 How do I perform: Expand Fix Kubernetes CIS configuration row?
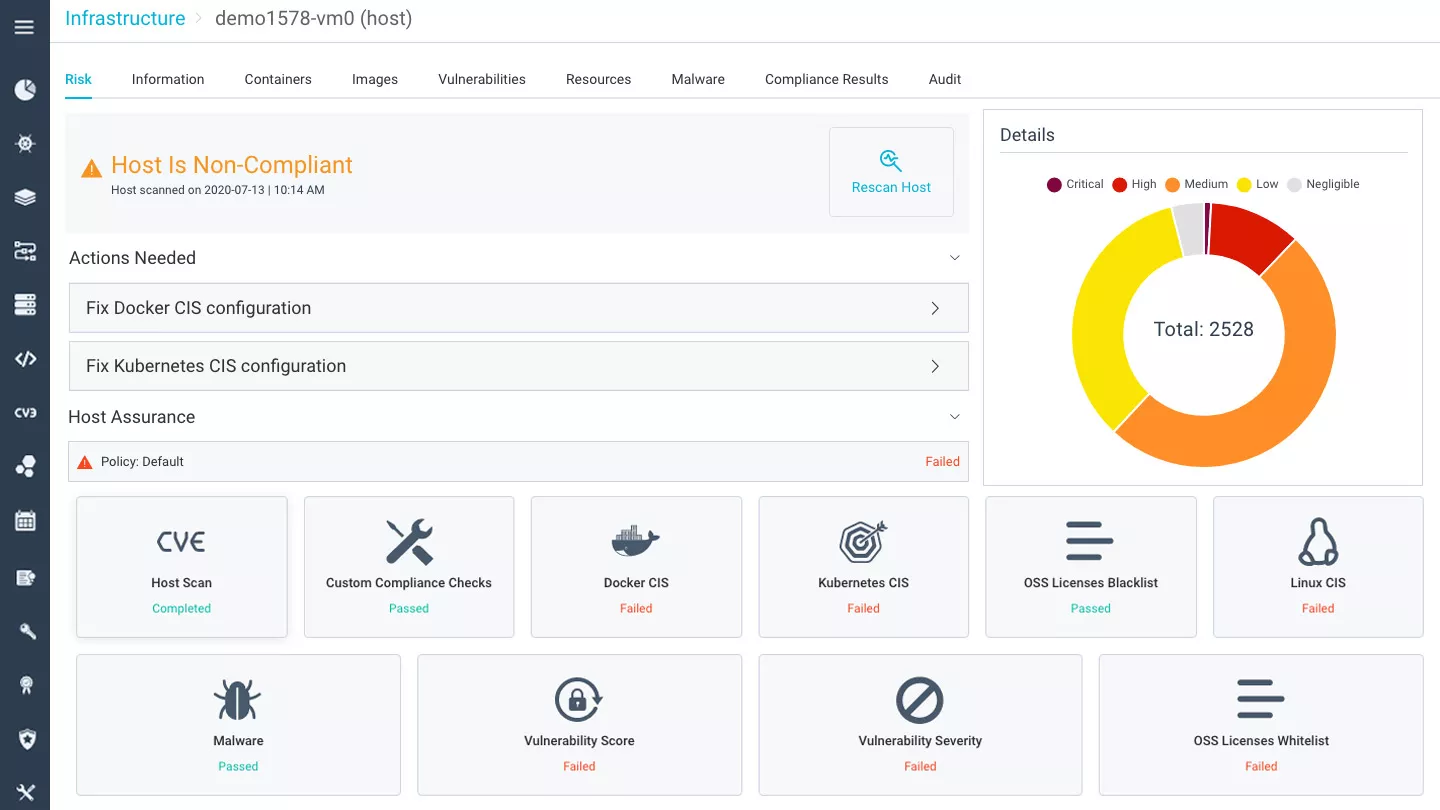(519, 366)
